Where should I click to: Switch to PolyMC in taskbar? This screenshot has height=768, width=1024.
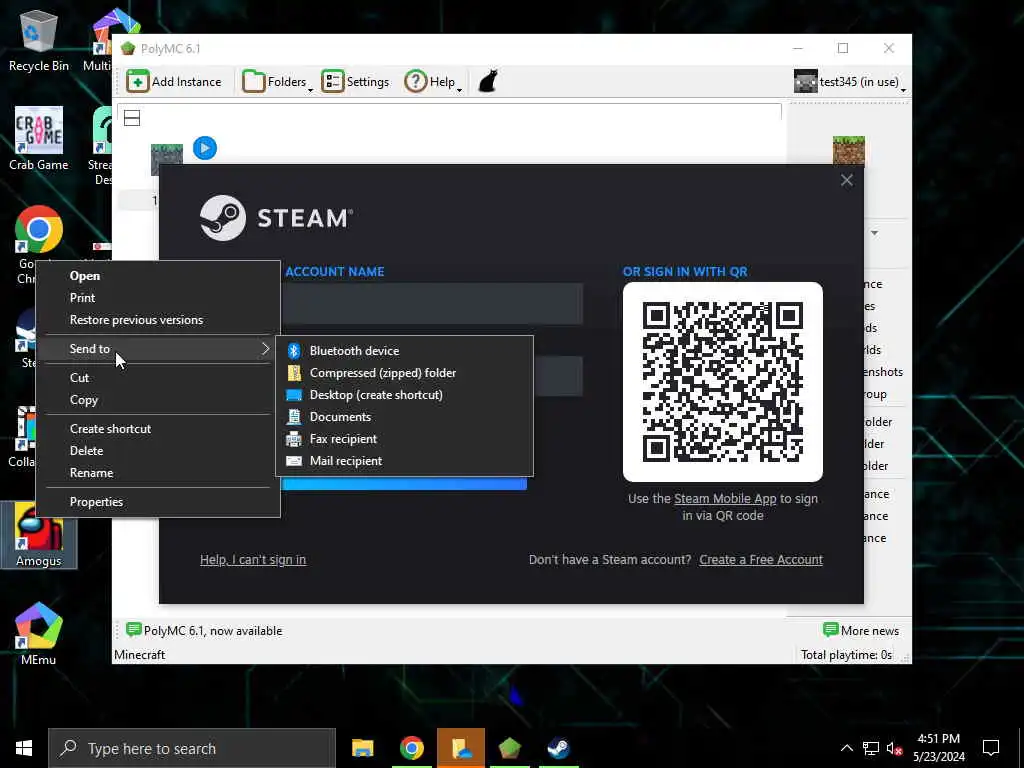(509, 748)
